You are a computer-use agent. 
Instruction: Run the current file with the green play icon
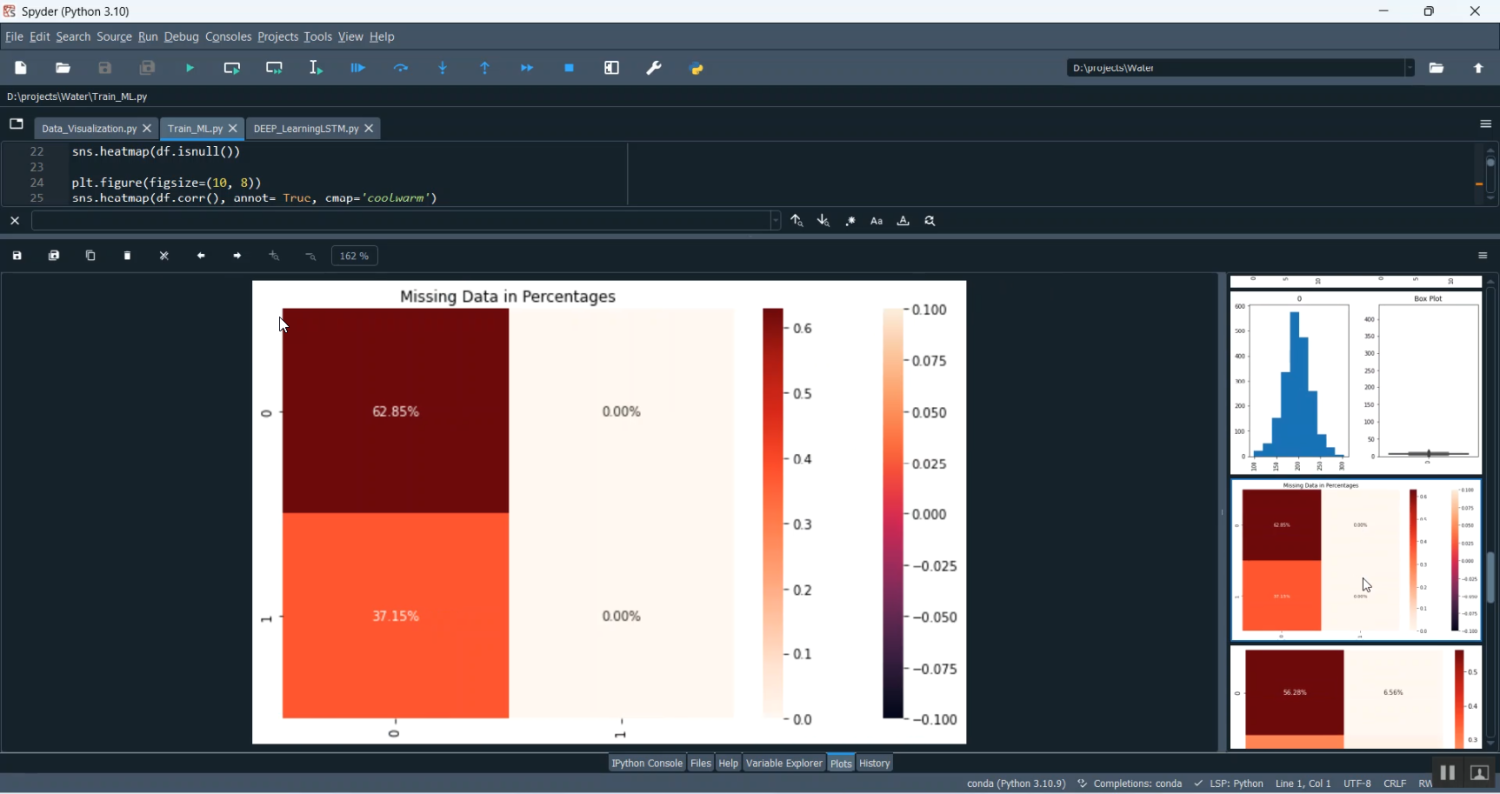190,68
